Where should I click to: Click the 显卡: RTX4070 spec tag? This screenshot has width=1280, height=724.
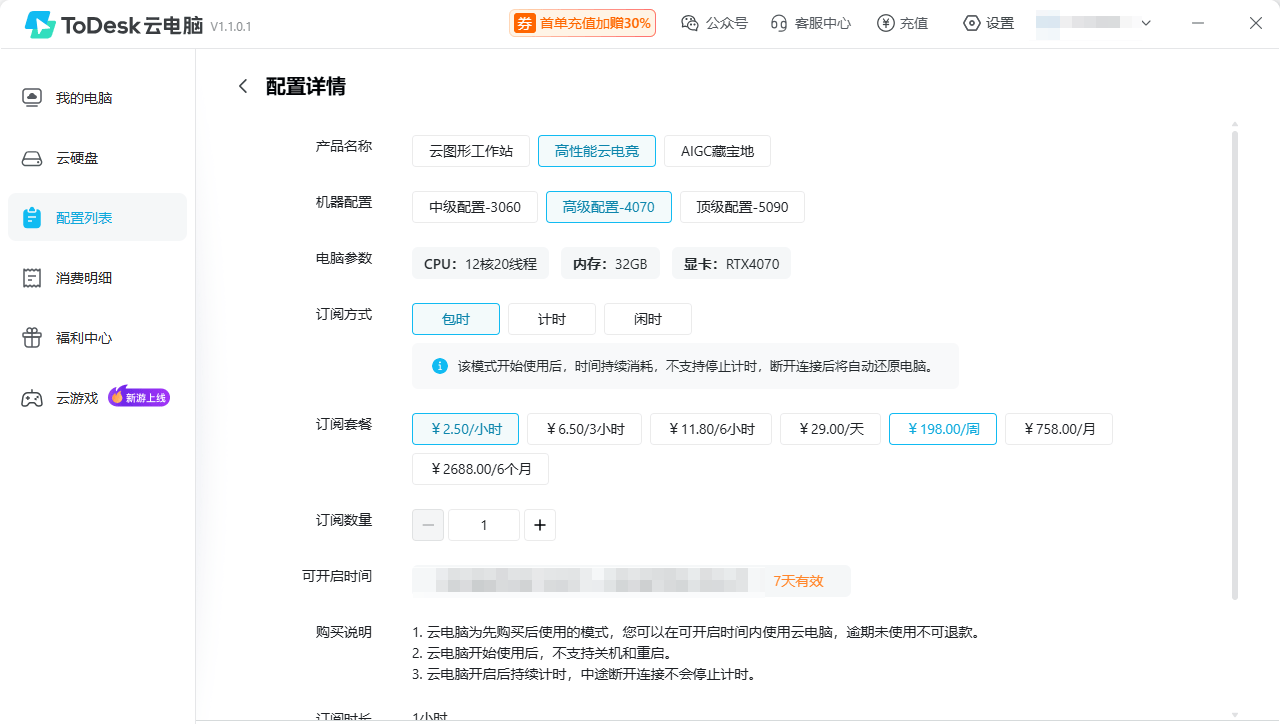pyautogui.click(x=731, y=264)
